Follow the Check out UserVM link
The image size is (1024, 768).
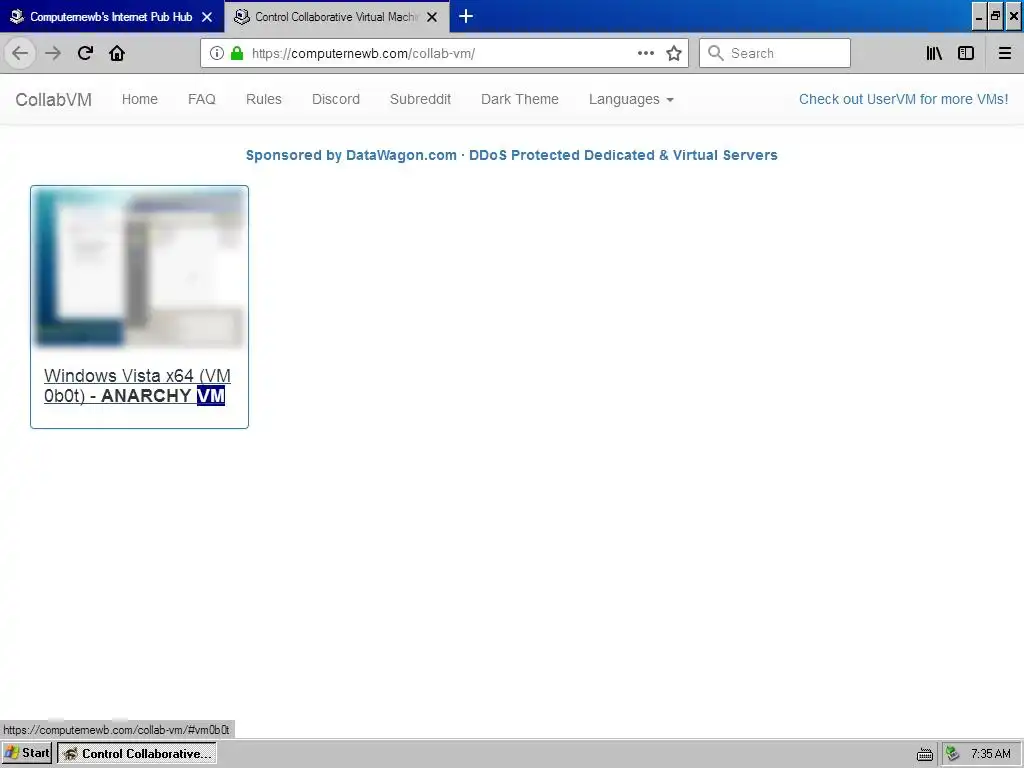pos(903,99)
